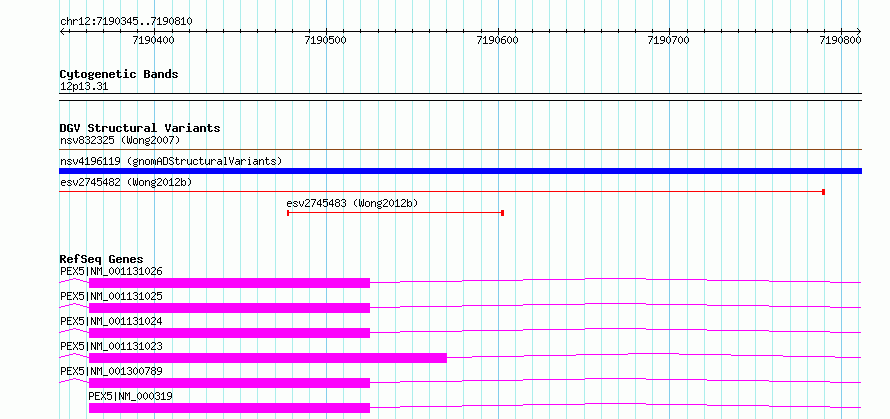Image resolution: width=890 pixels, height=419 pixels.
Task: Open the RefSeq Genes track title
Action: point(102,259)
